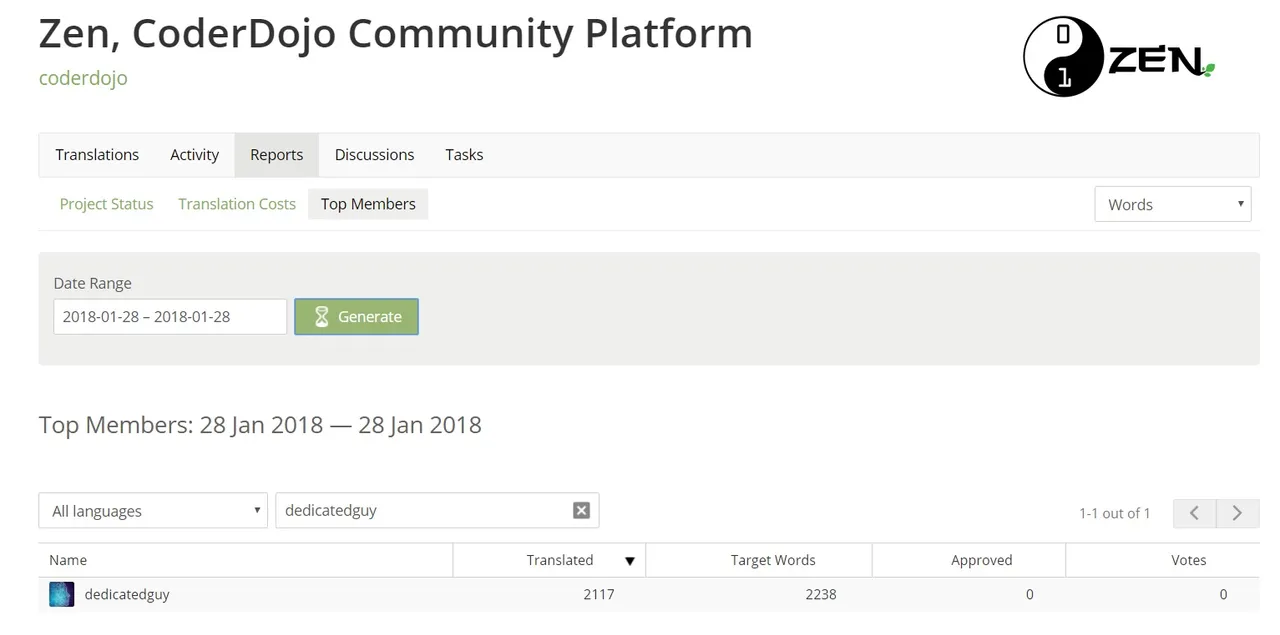
Task: Click the dedicatedguy avatar thumbnail
Action: pos(62,594)
